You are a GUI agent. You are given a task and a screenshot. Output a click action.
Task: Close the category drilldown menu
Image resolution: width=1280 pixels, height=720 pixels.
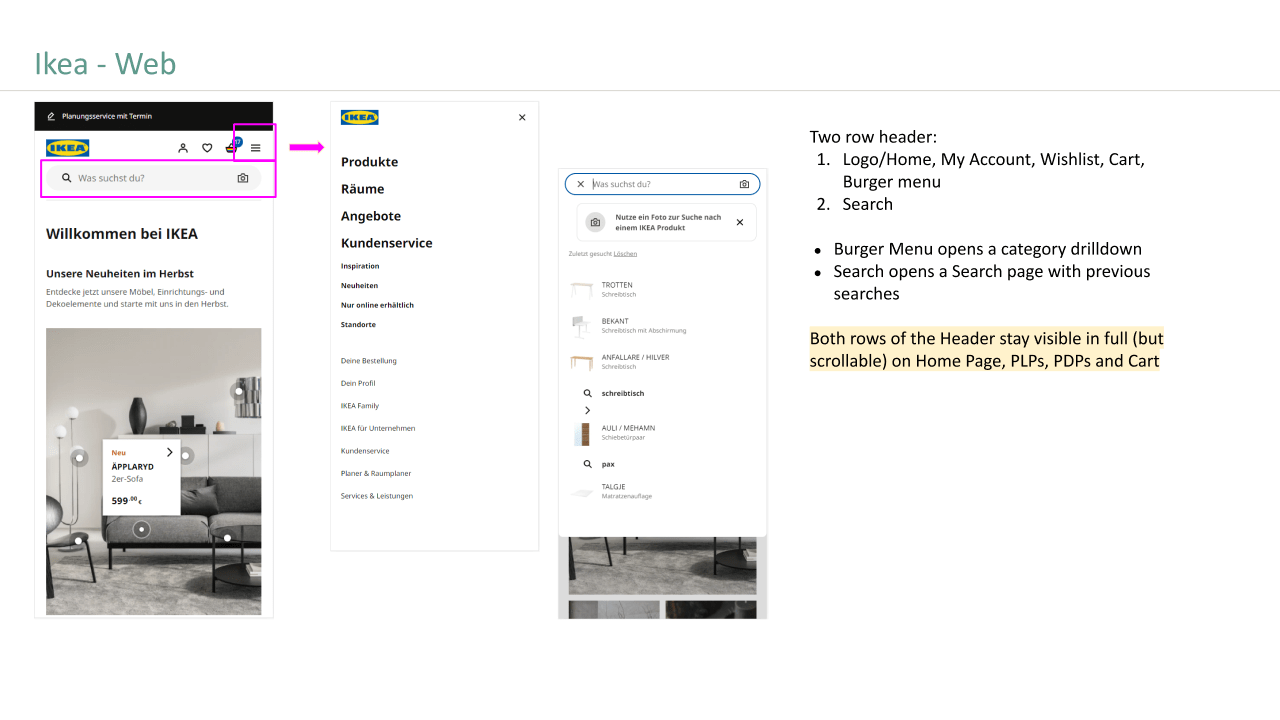pos(522,118)
